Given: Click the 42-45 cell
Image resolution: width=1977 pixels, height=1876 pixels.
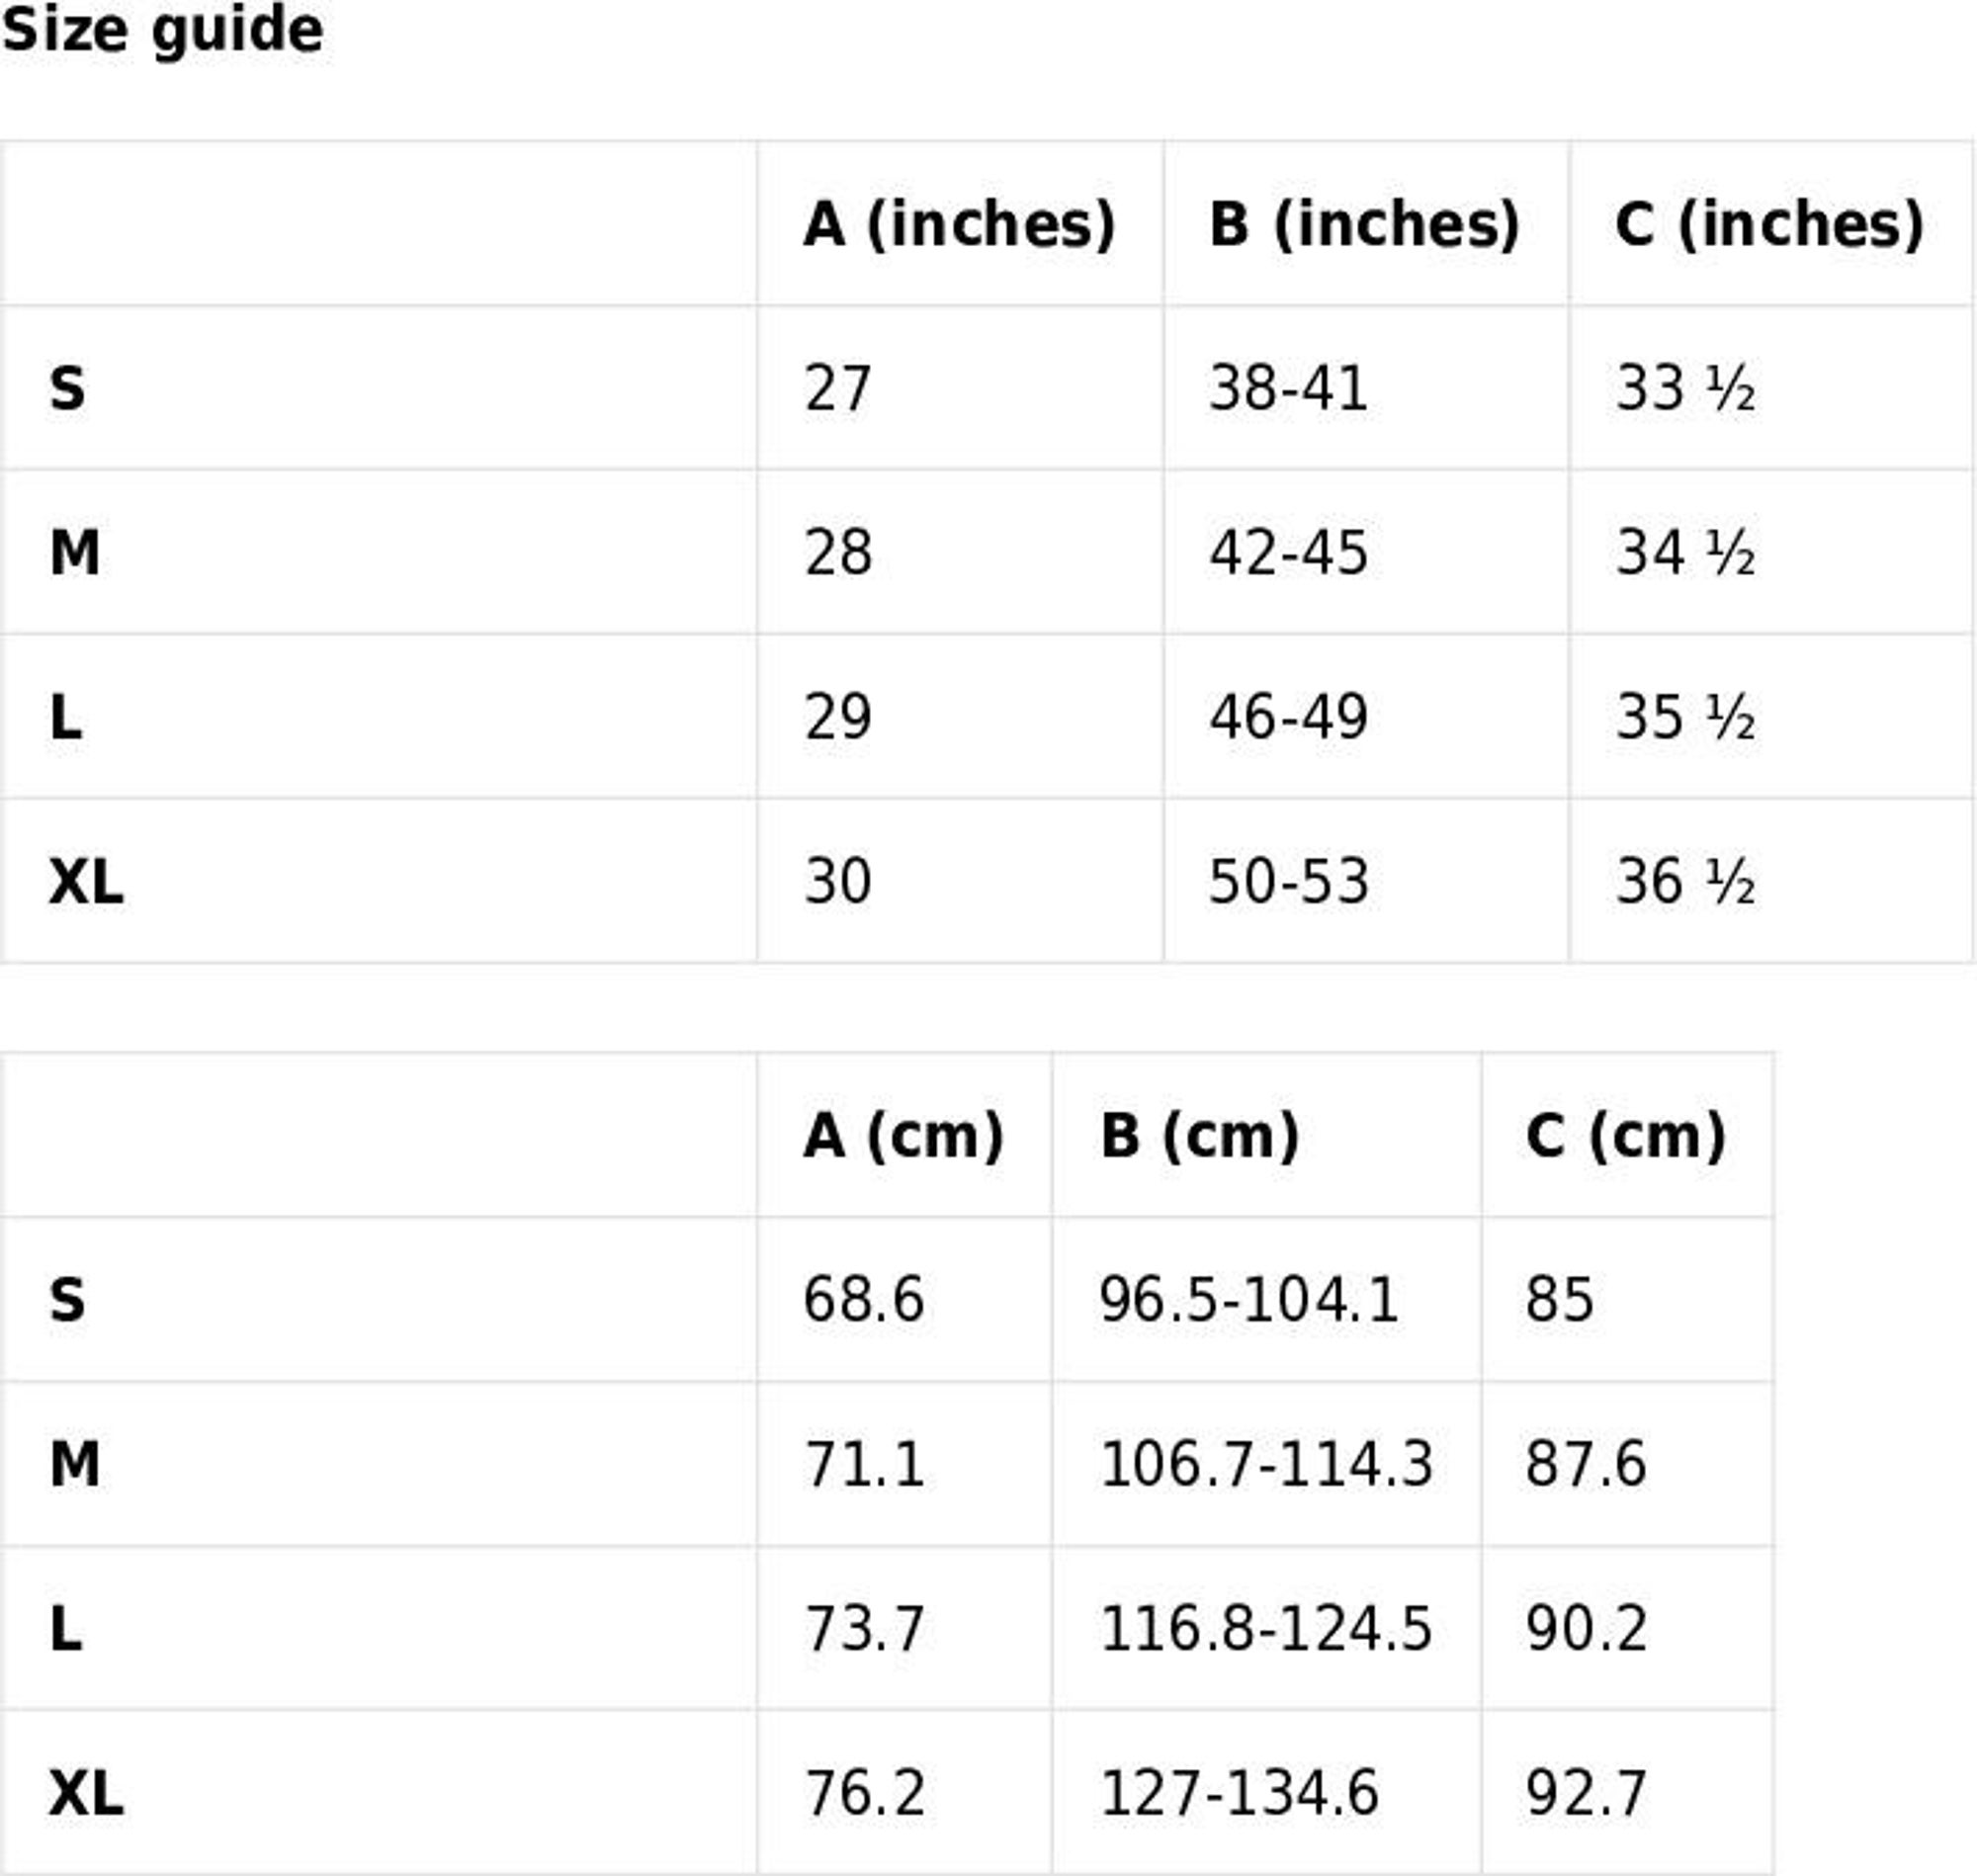Looking at the screenshot, I should [1288, 553].
